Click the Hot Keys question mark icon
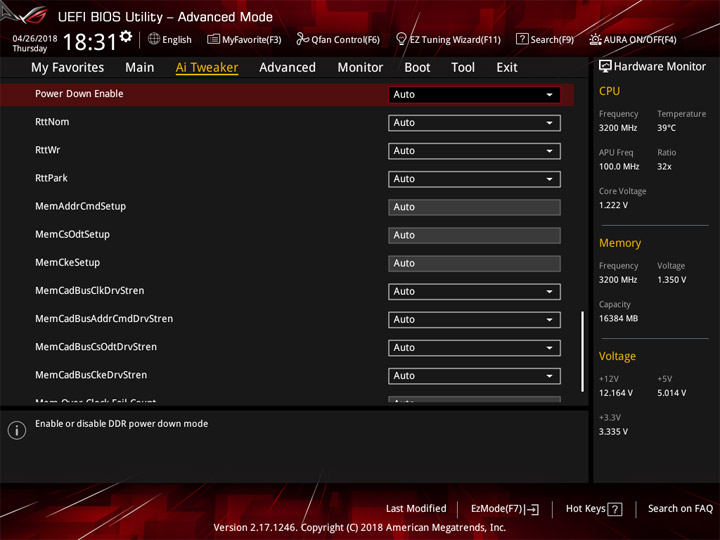The image size is (720, 540). tap(615, 509)
